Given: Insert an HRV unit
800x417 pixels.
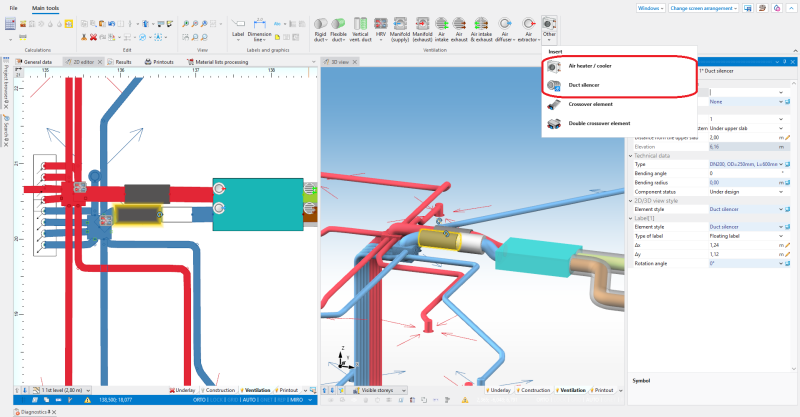Looking at the screenshot, I should point(381,30).
